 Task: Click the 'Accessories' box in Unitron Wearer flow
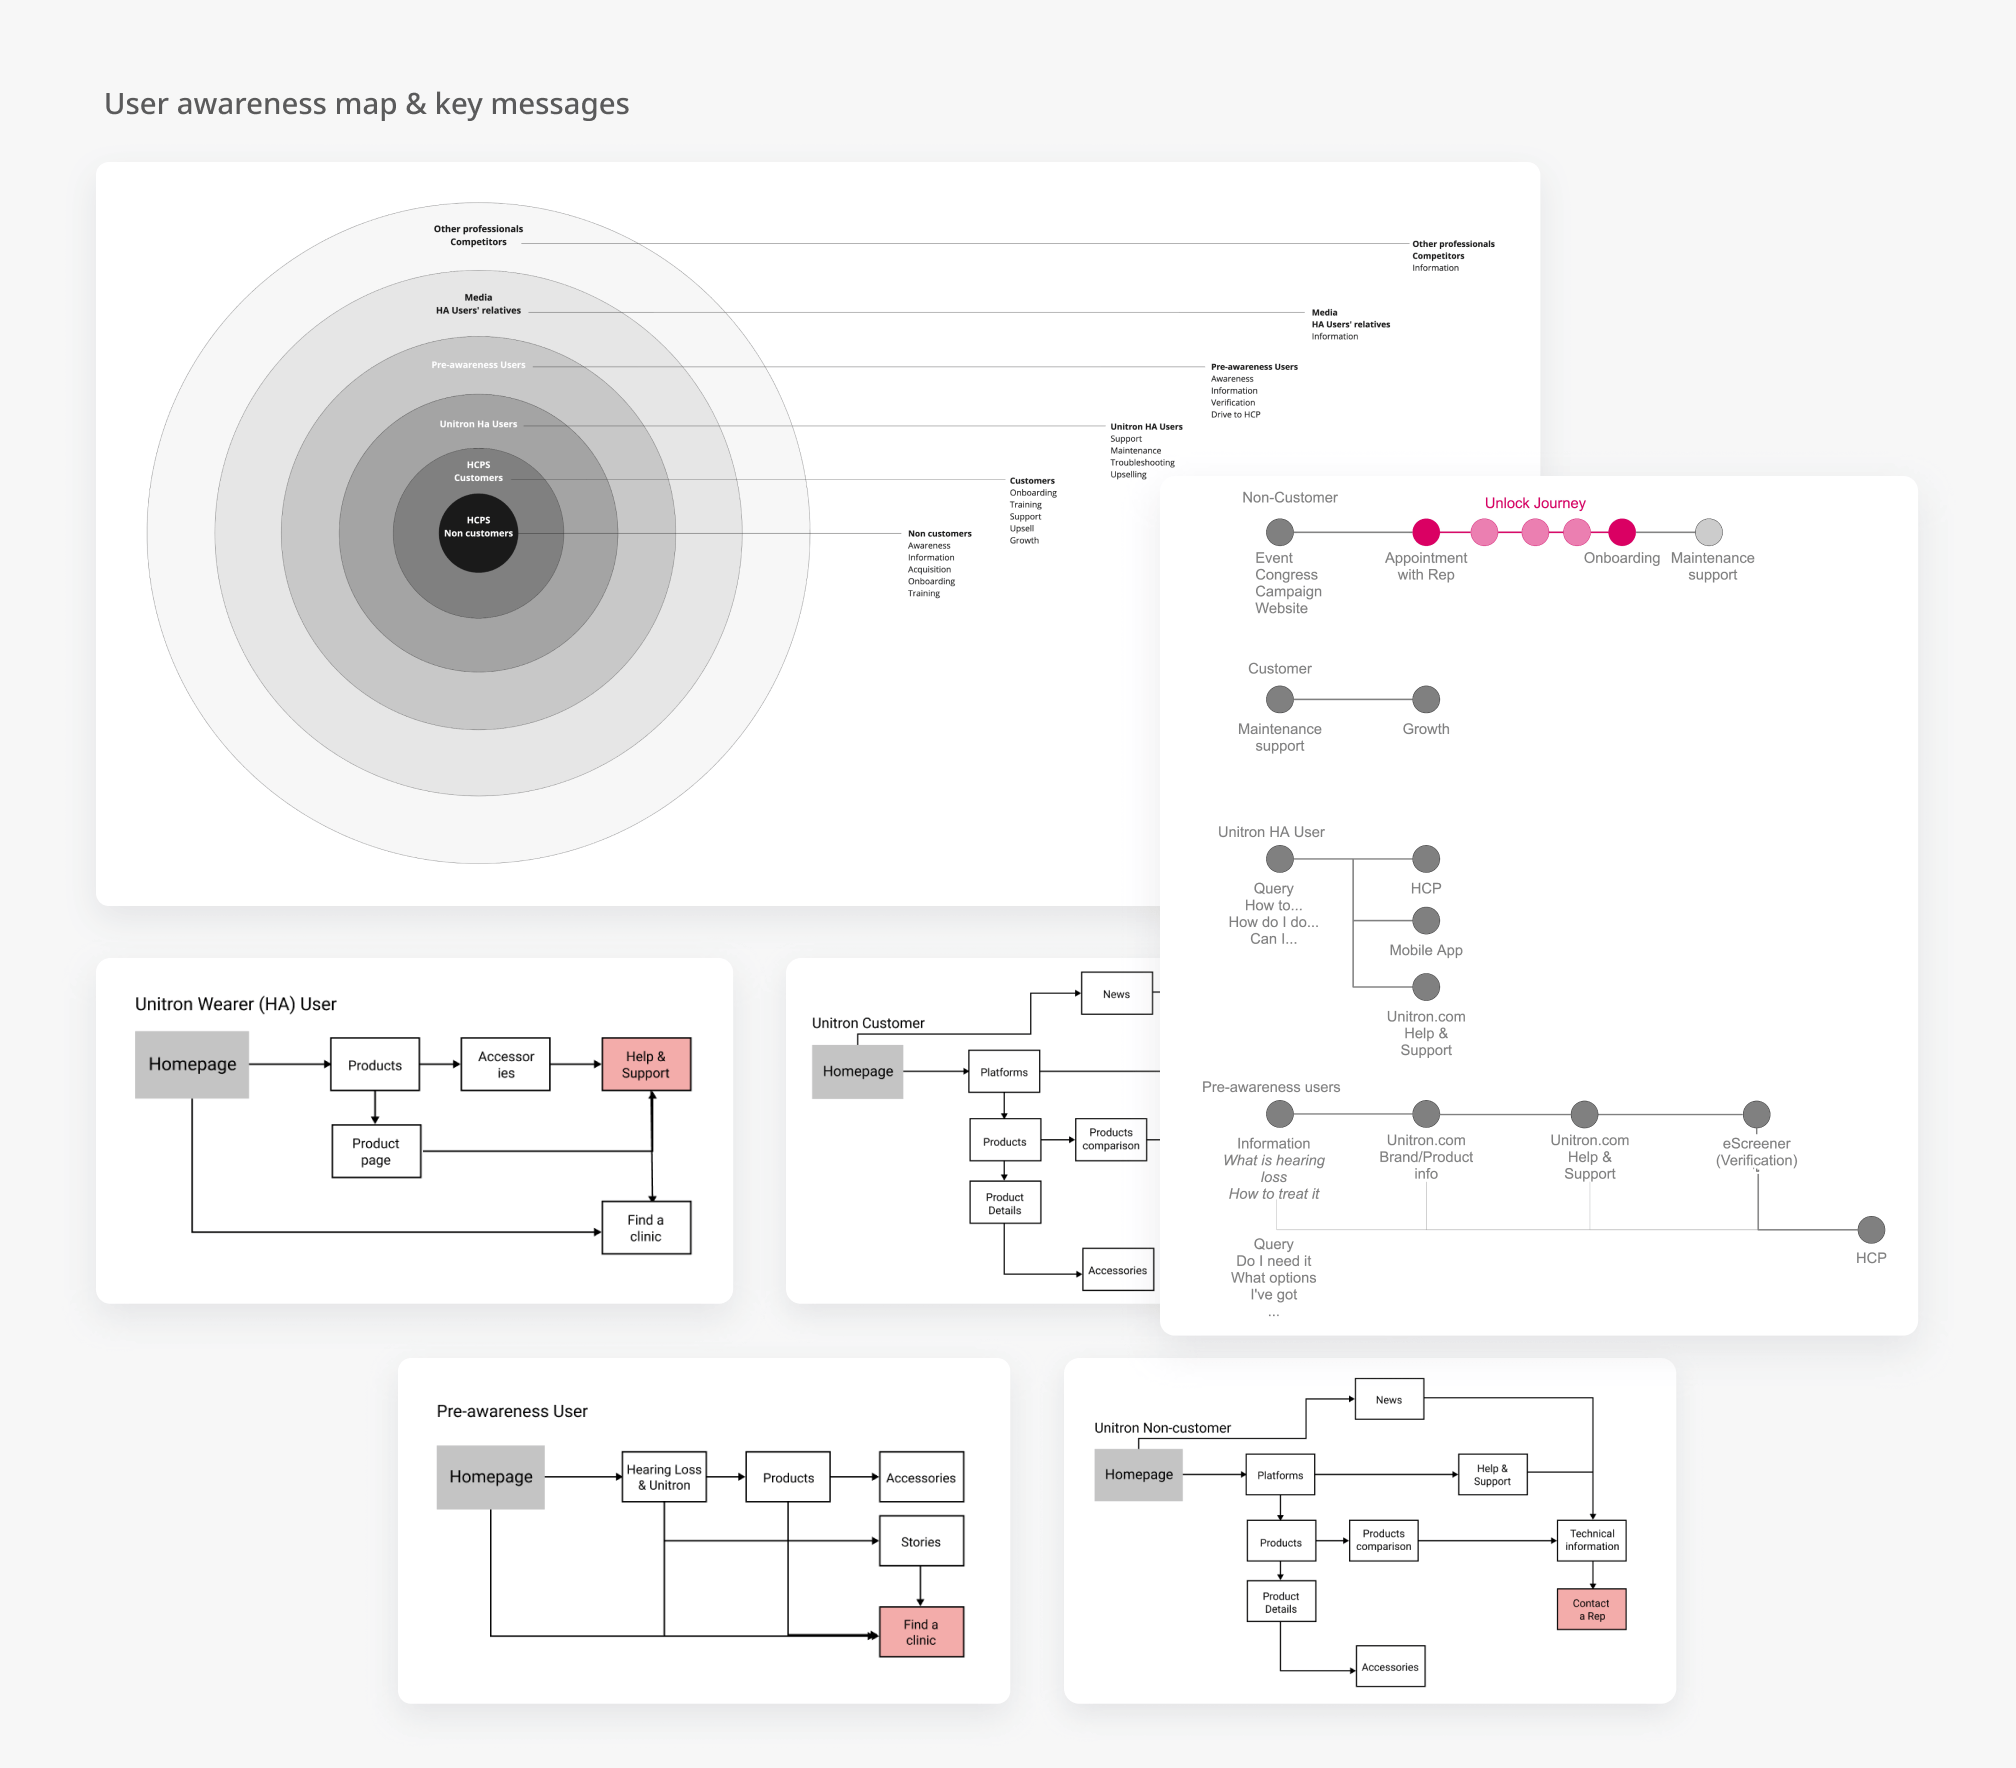tap(506, 1064)
